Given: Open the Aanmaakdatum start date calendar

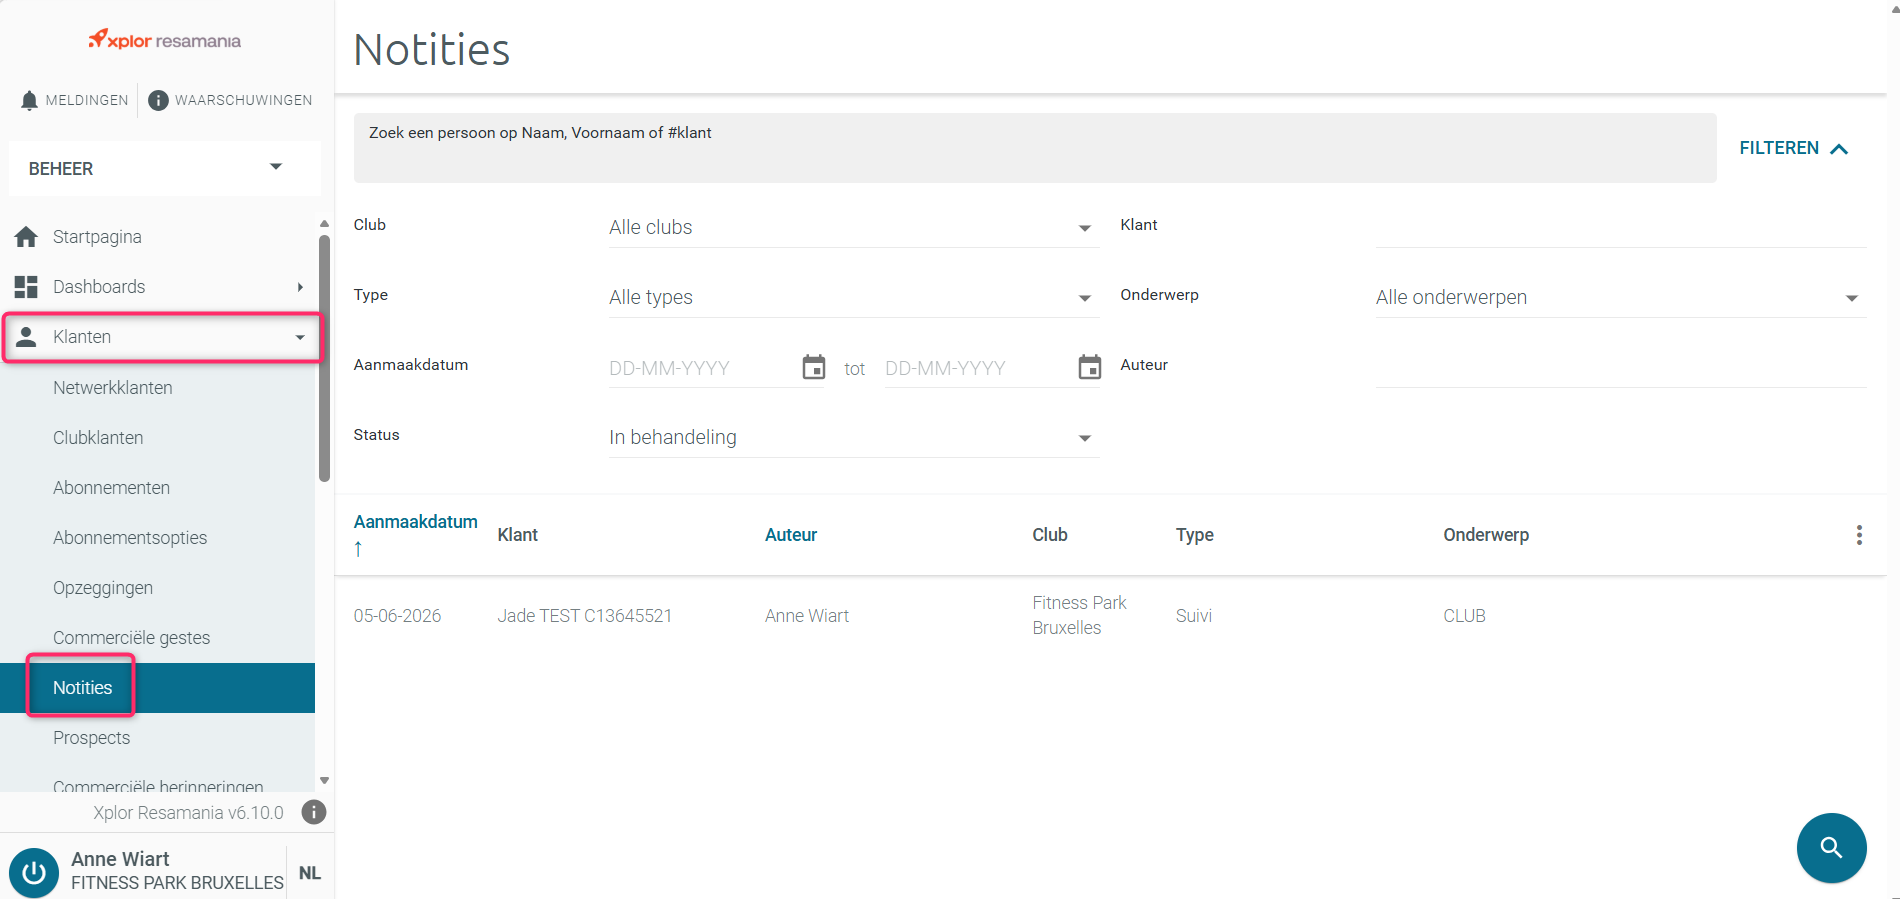Looking at the screenshot, I should click(814, 368).
